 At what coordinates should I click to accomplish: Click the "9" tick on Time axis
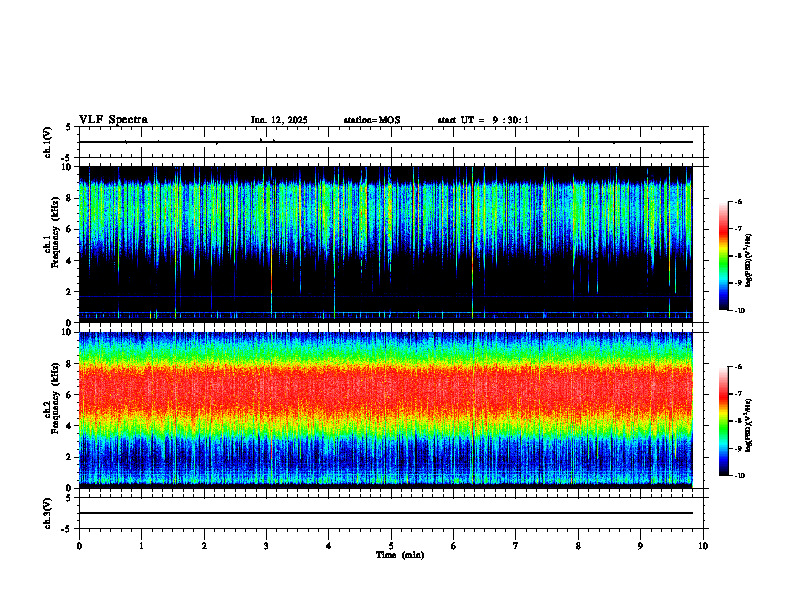click(x=640, y=546)
